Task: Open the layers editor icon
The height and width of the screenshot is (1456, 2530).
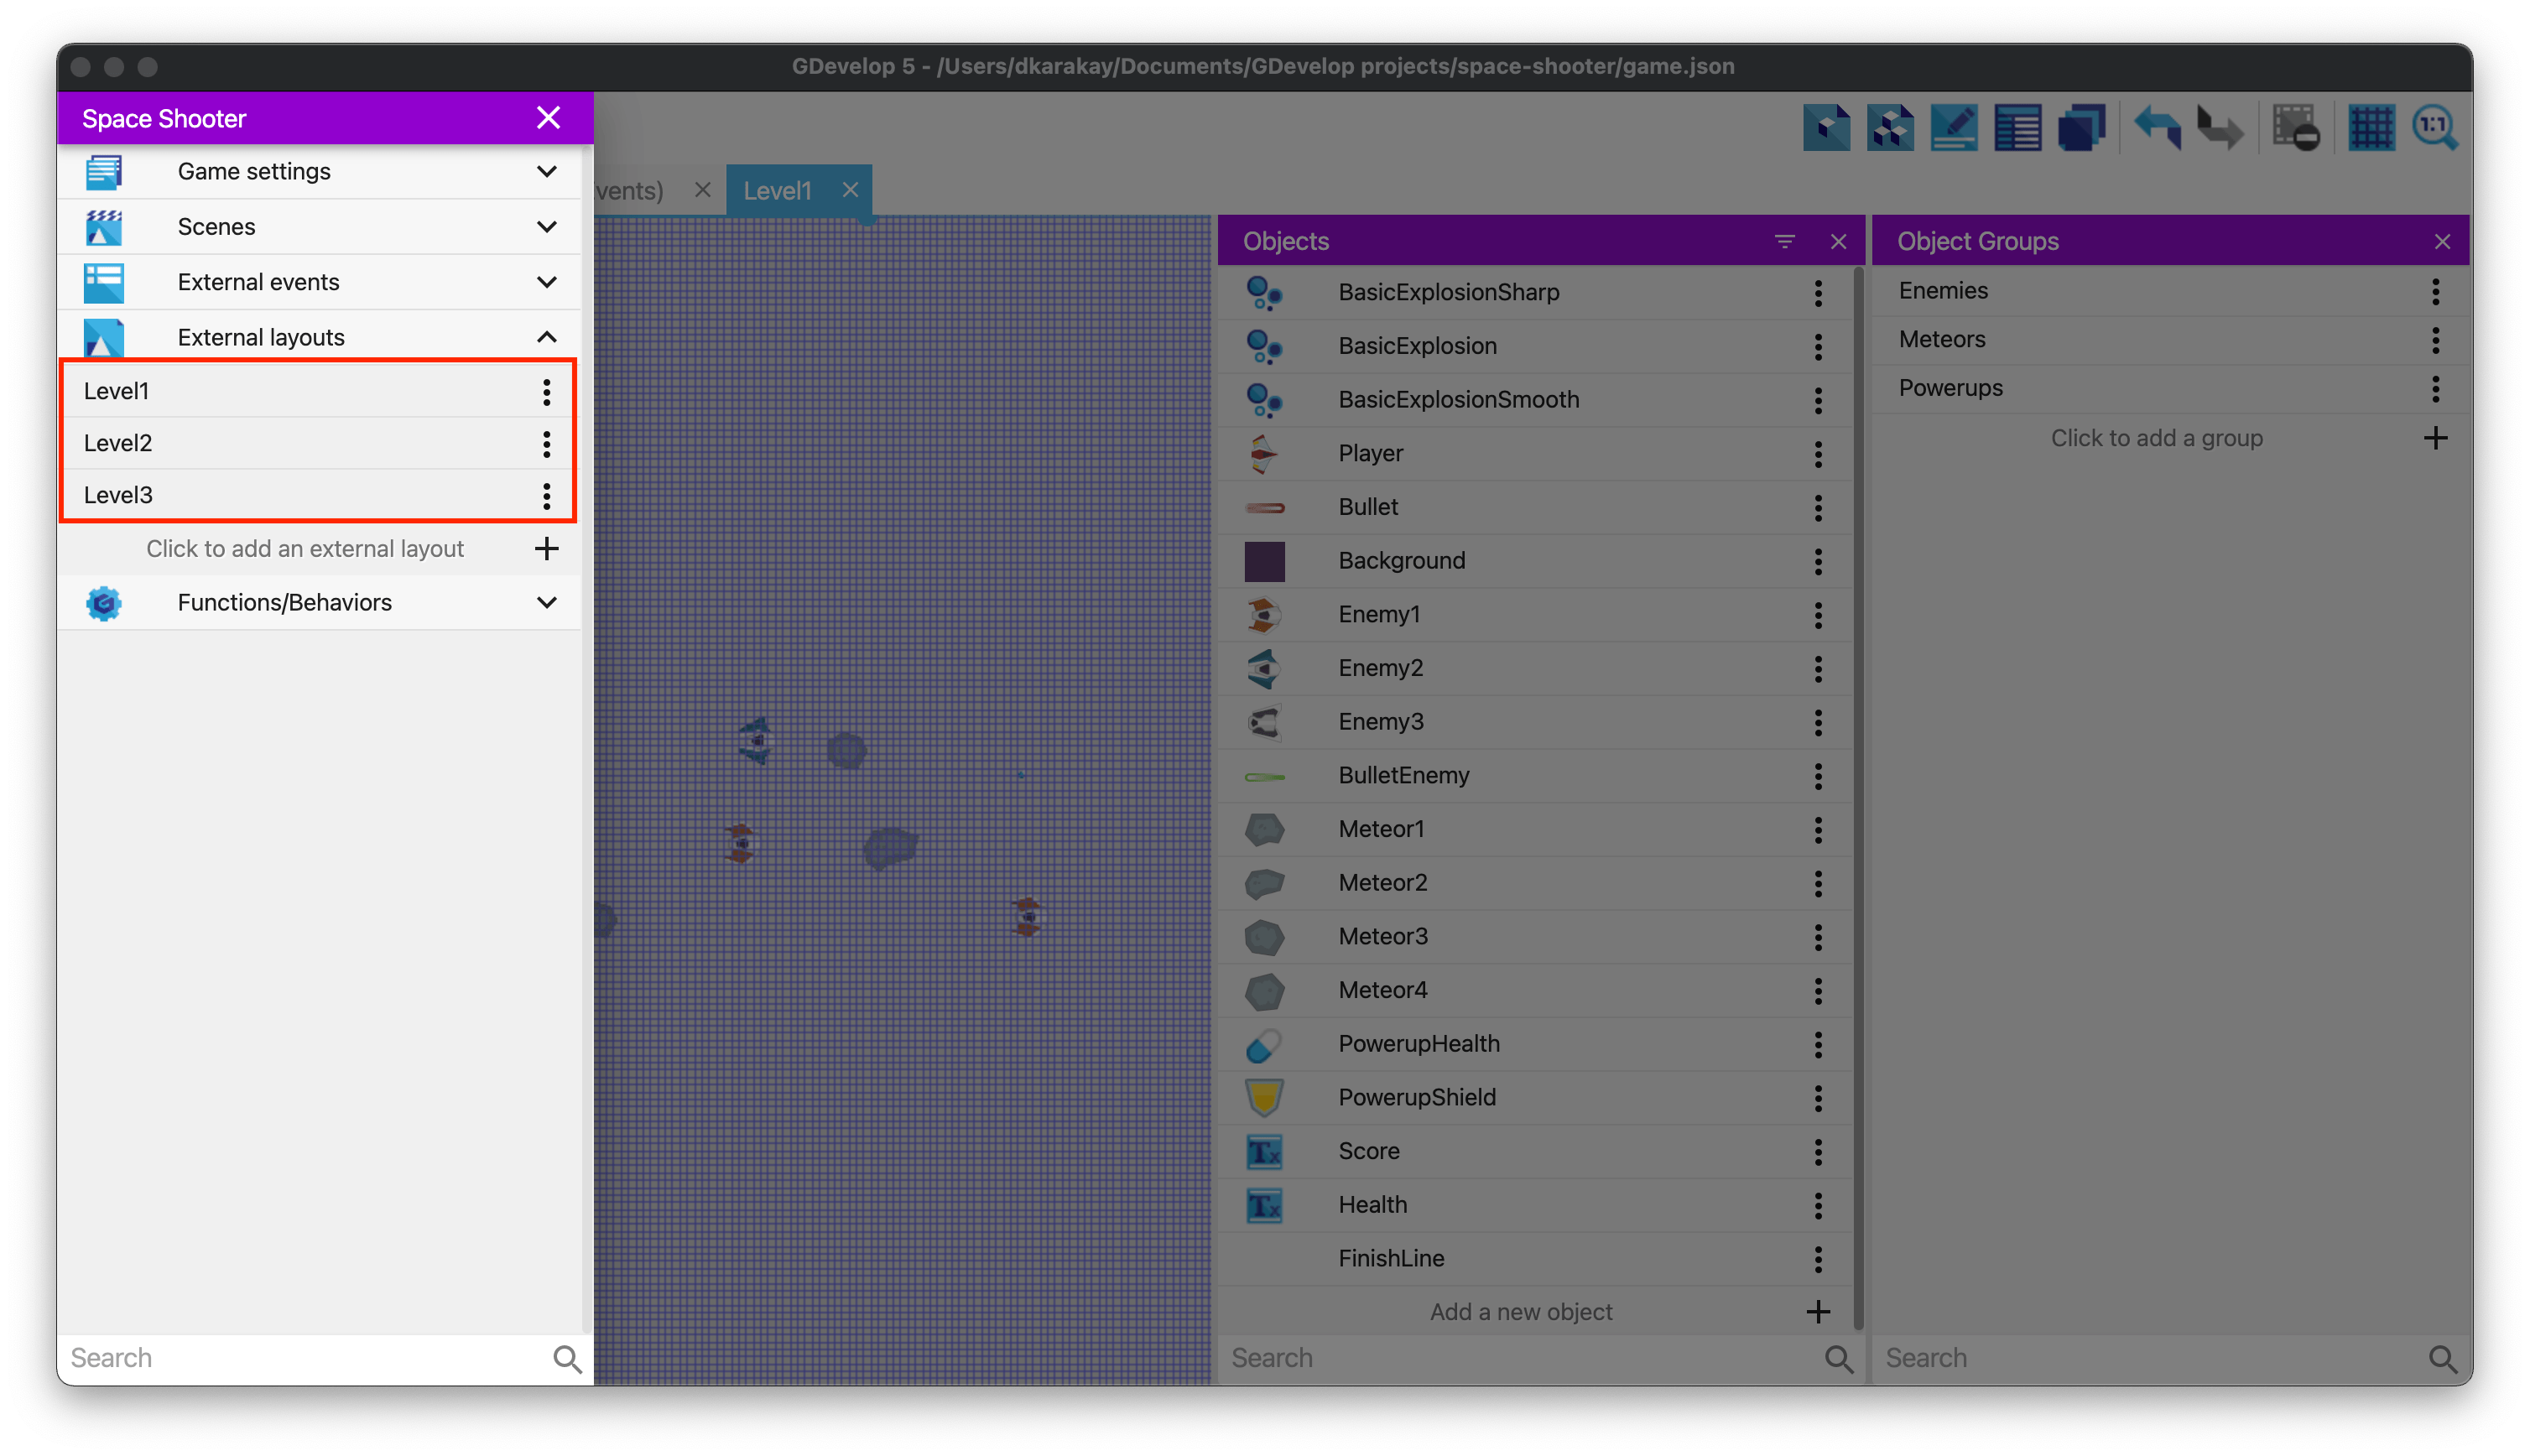Action: [x=2081, y=128]
